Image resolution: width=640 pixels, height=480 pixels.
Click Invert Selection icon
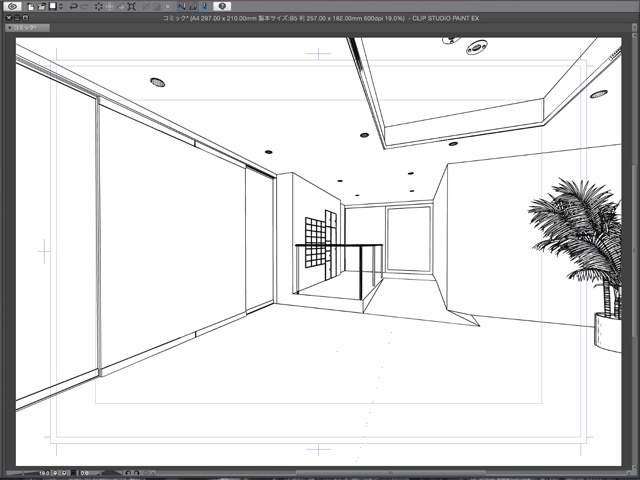point(157,7)
